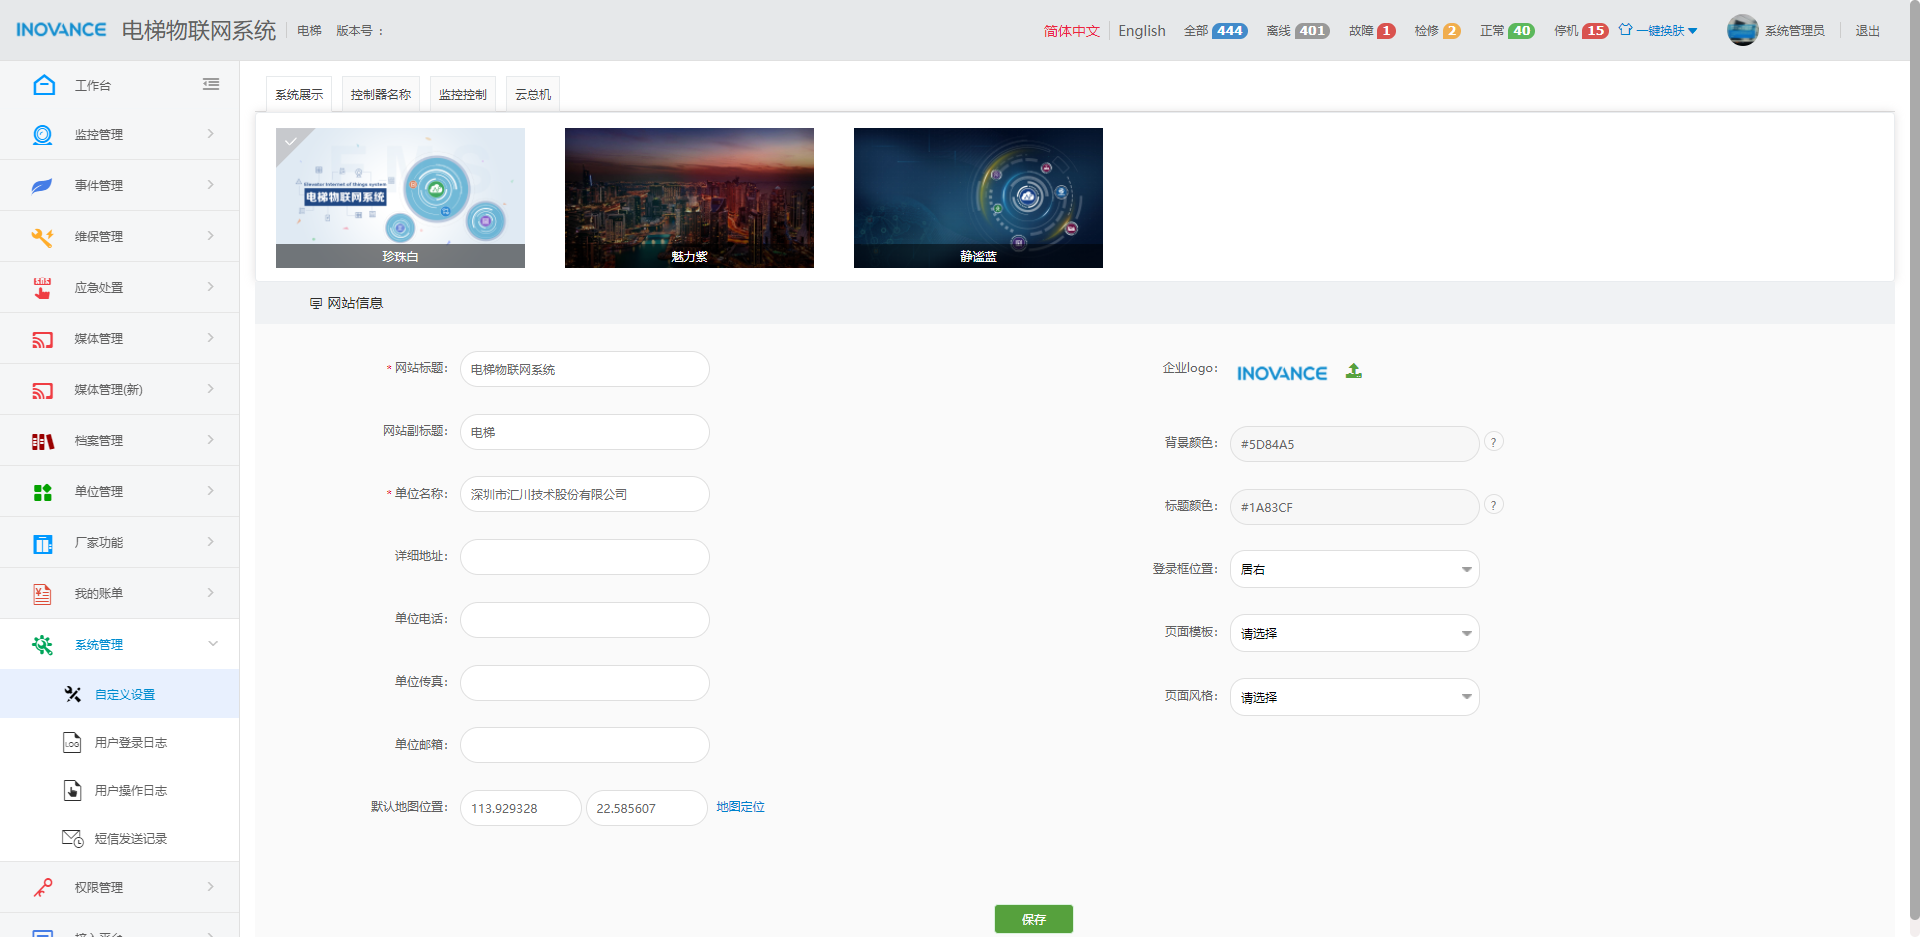Image resolution: width=1920 pixels, height=937 pixels.
Task: Click the 单位电话 input field
Action: click(585, 620)
